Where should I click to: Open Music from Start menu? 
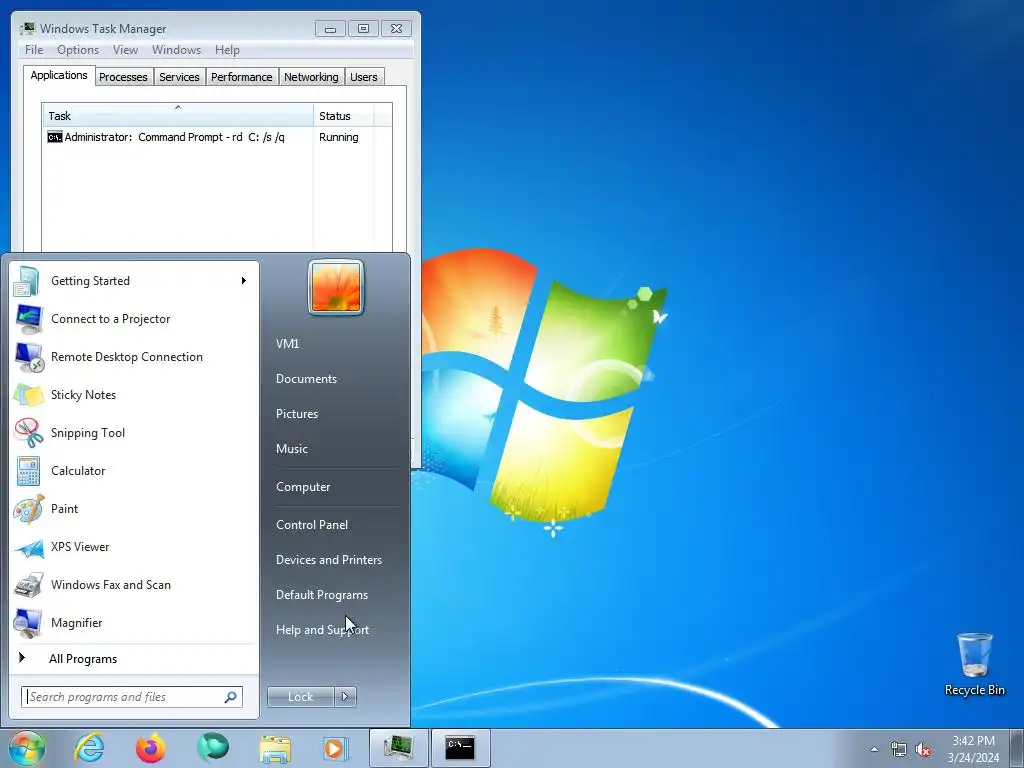(x=292, y=449)
